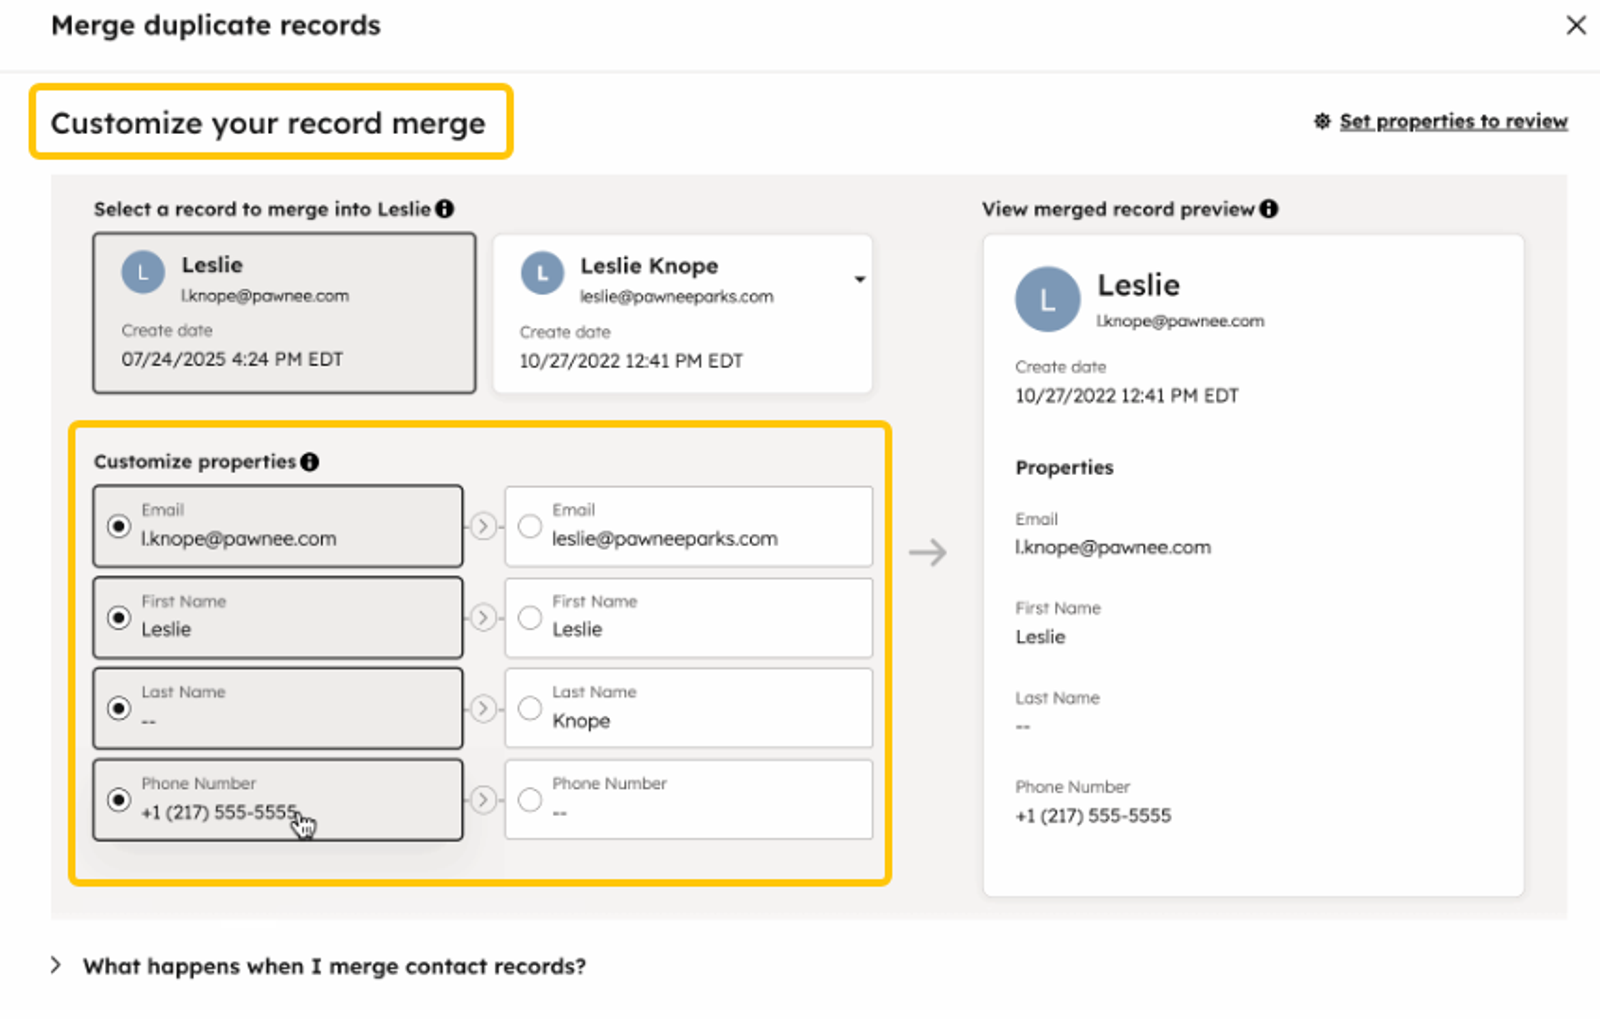Click info icon next to merge into Leslie
1600x1019 pixels.
tap(445, 209)
